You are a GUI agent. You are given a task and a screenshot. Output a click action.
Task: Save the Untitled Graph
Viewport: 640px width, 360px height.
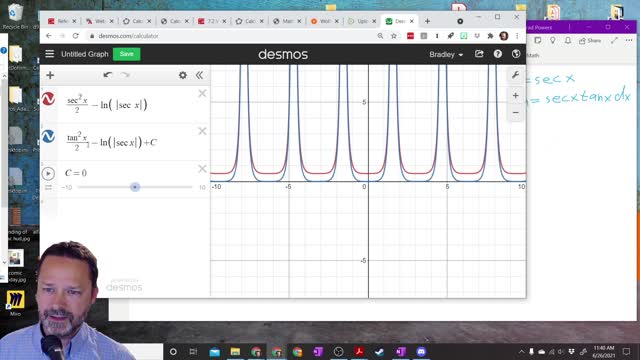coord(127,54)
